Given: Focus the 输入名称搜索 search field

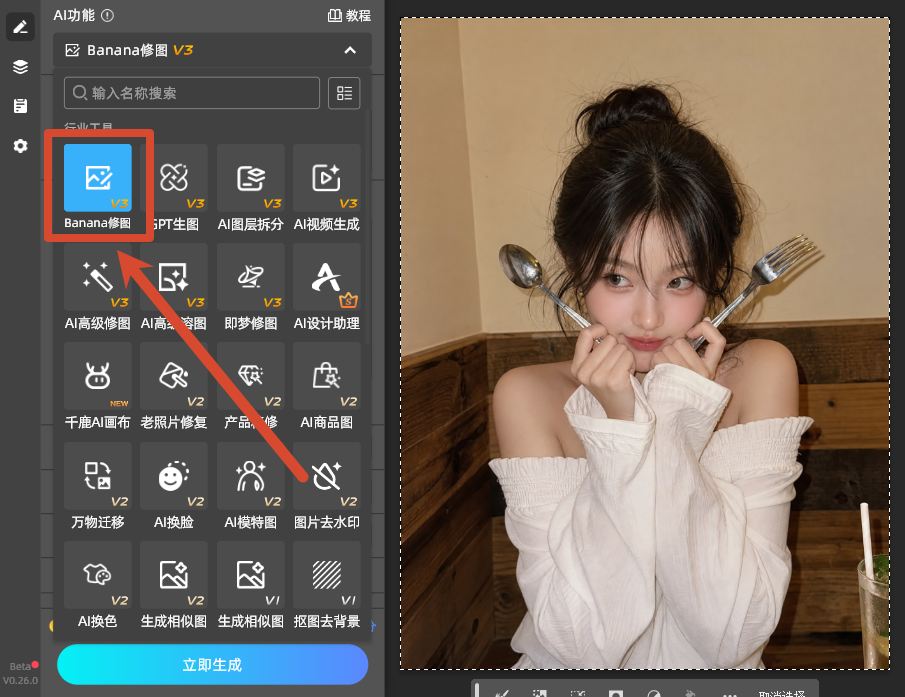Looking at the screenshot, I should click(x=192, y=93).
